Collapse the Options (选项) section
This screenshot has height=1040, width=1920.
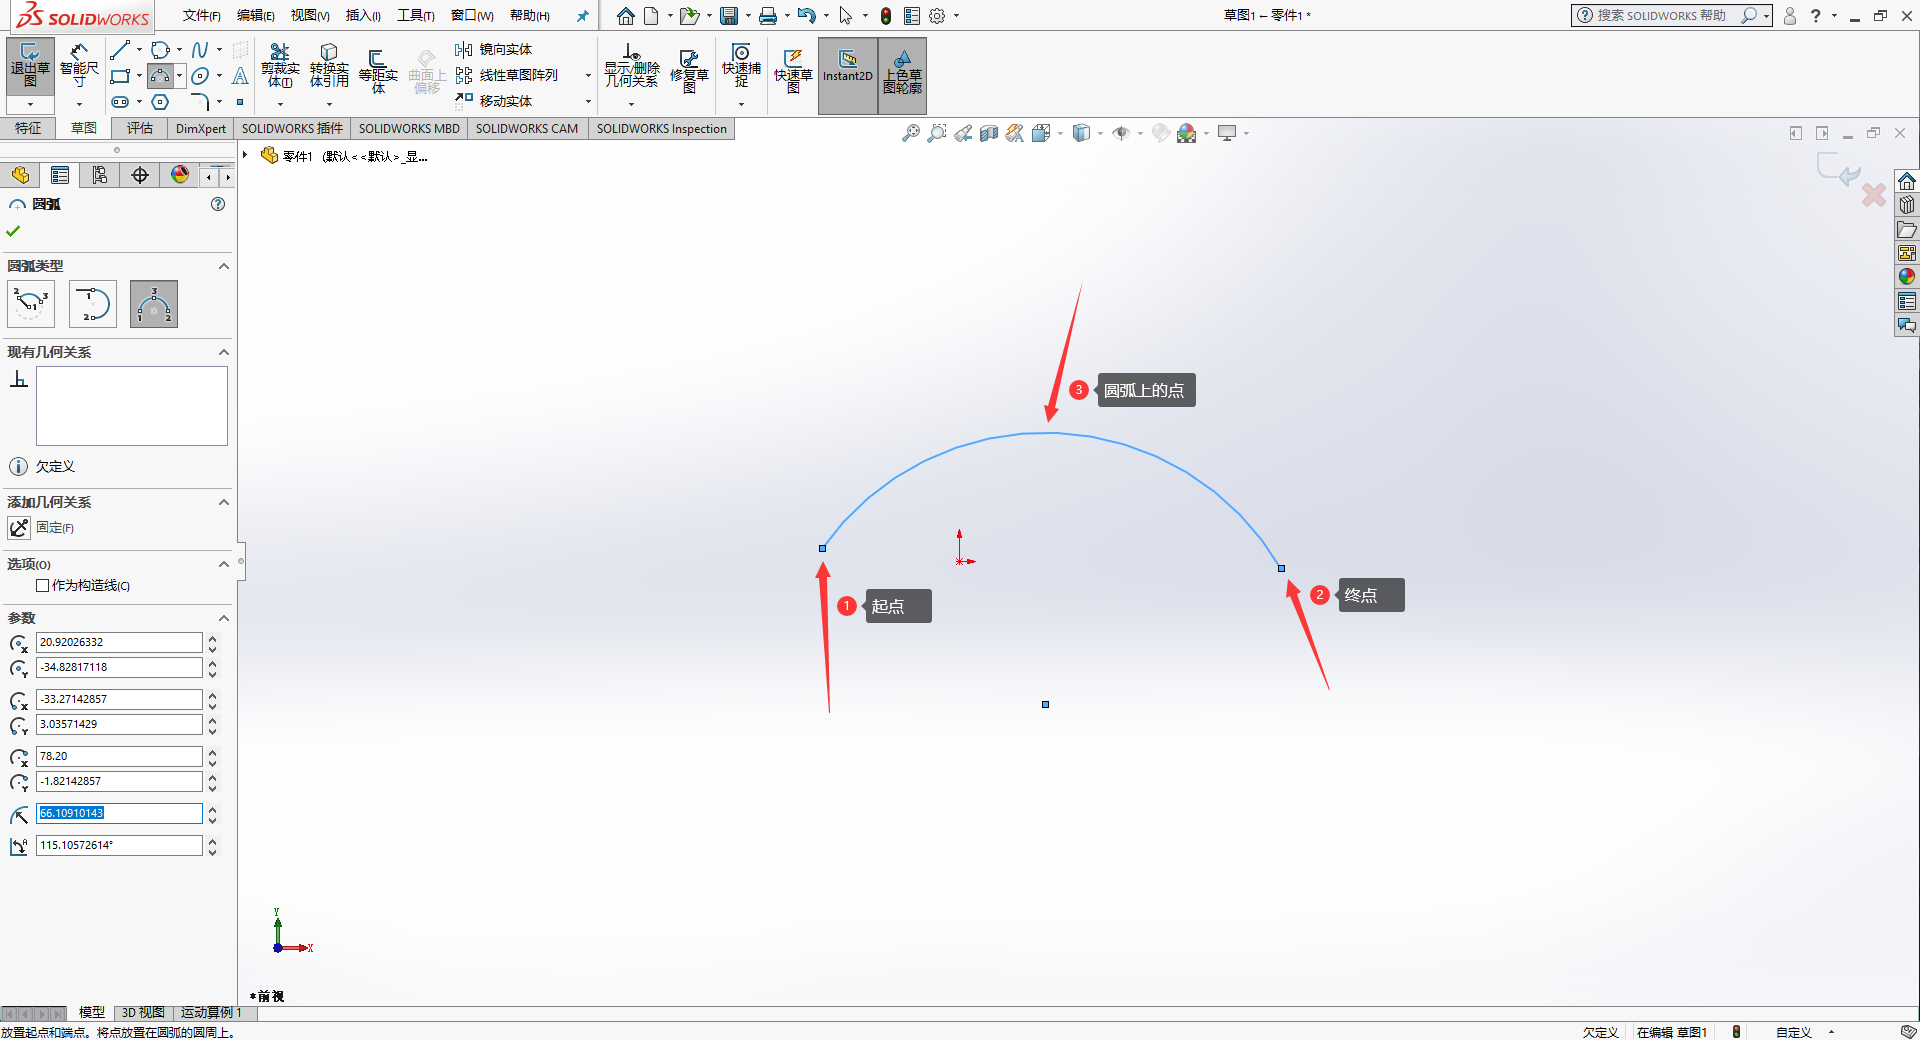pyautogui.click(x=224, y=564)
